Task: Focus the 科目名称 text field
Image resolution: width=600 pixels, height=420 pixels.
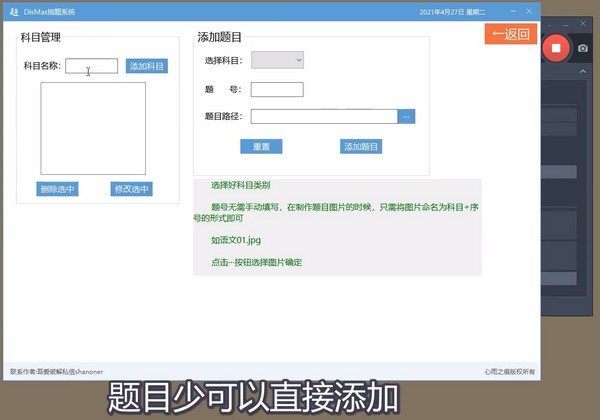Action: point(91,66)
